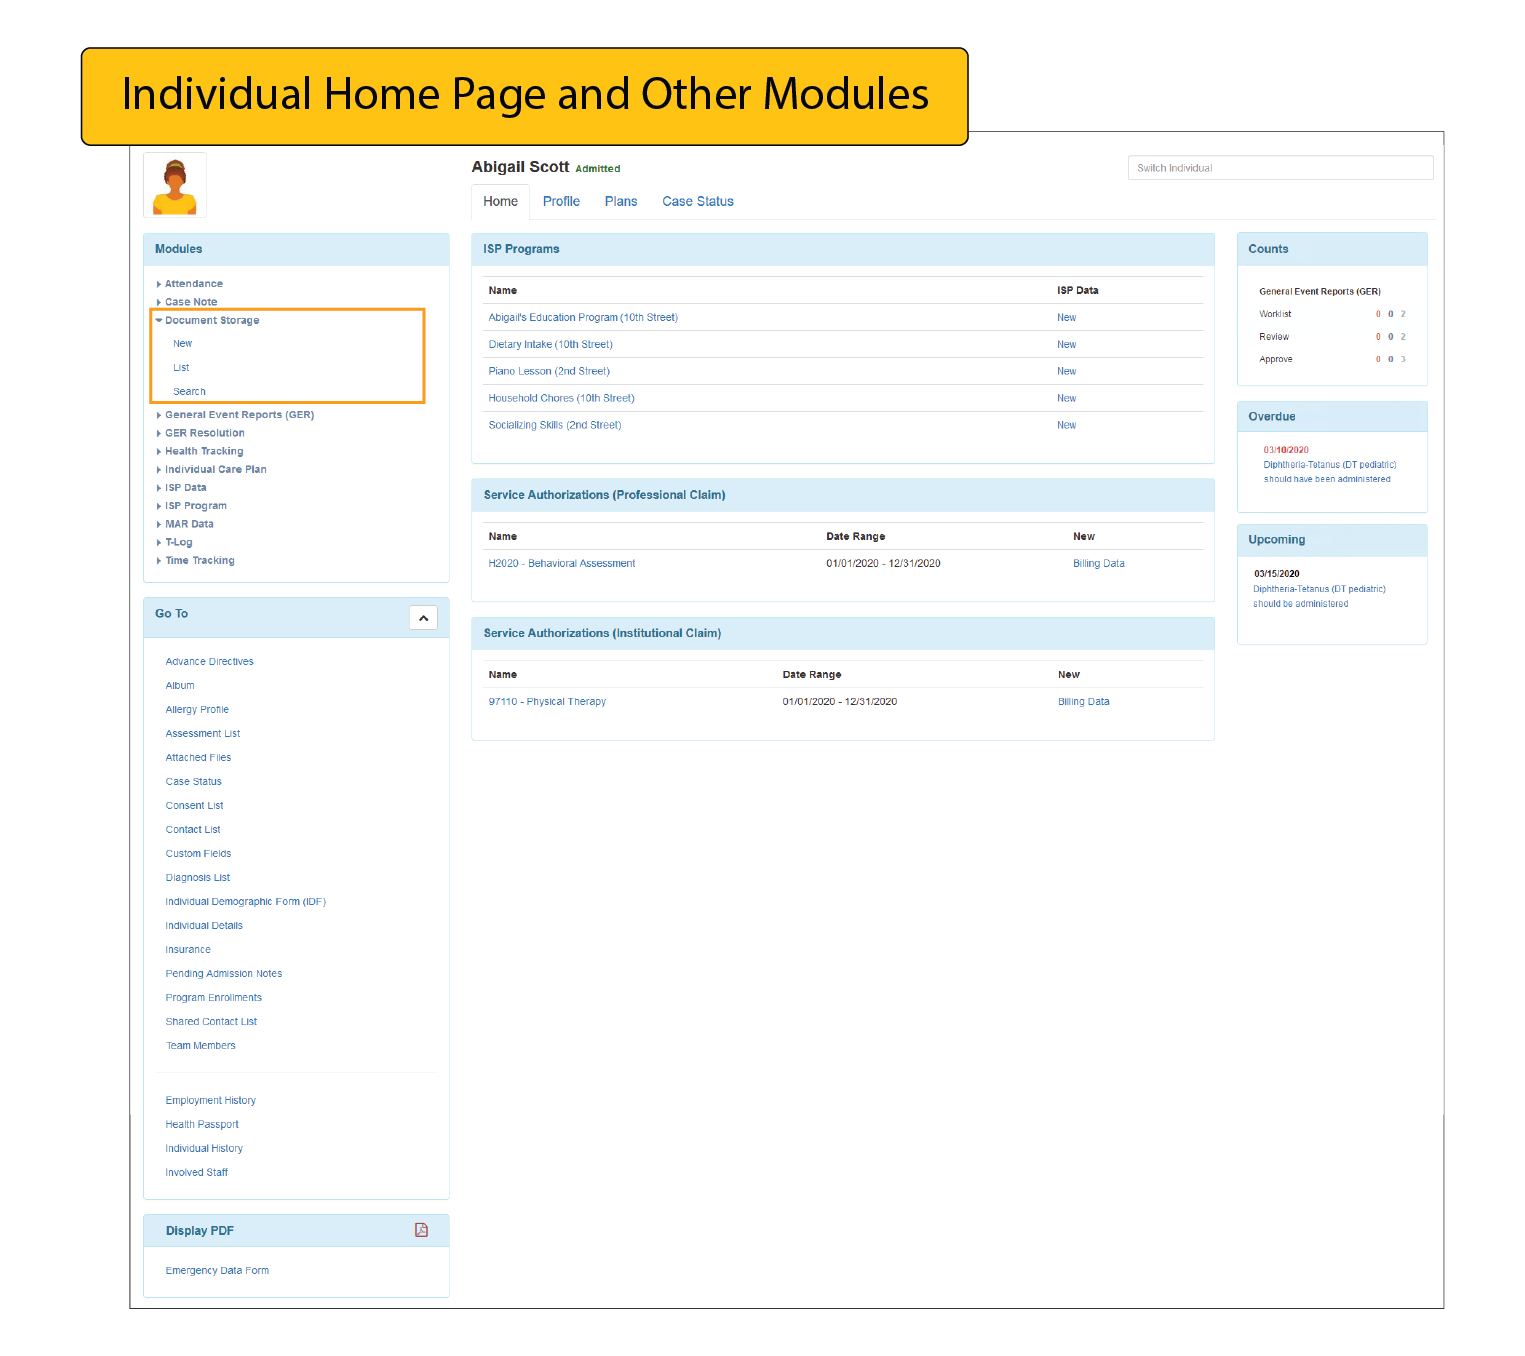Viewport: 1525px width, 1356px height.
Task: Switch to the Home tab
Action: click(x=500, y=201)
